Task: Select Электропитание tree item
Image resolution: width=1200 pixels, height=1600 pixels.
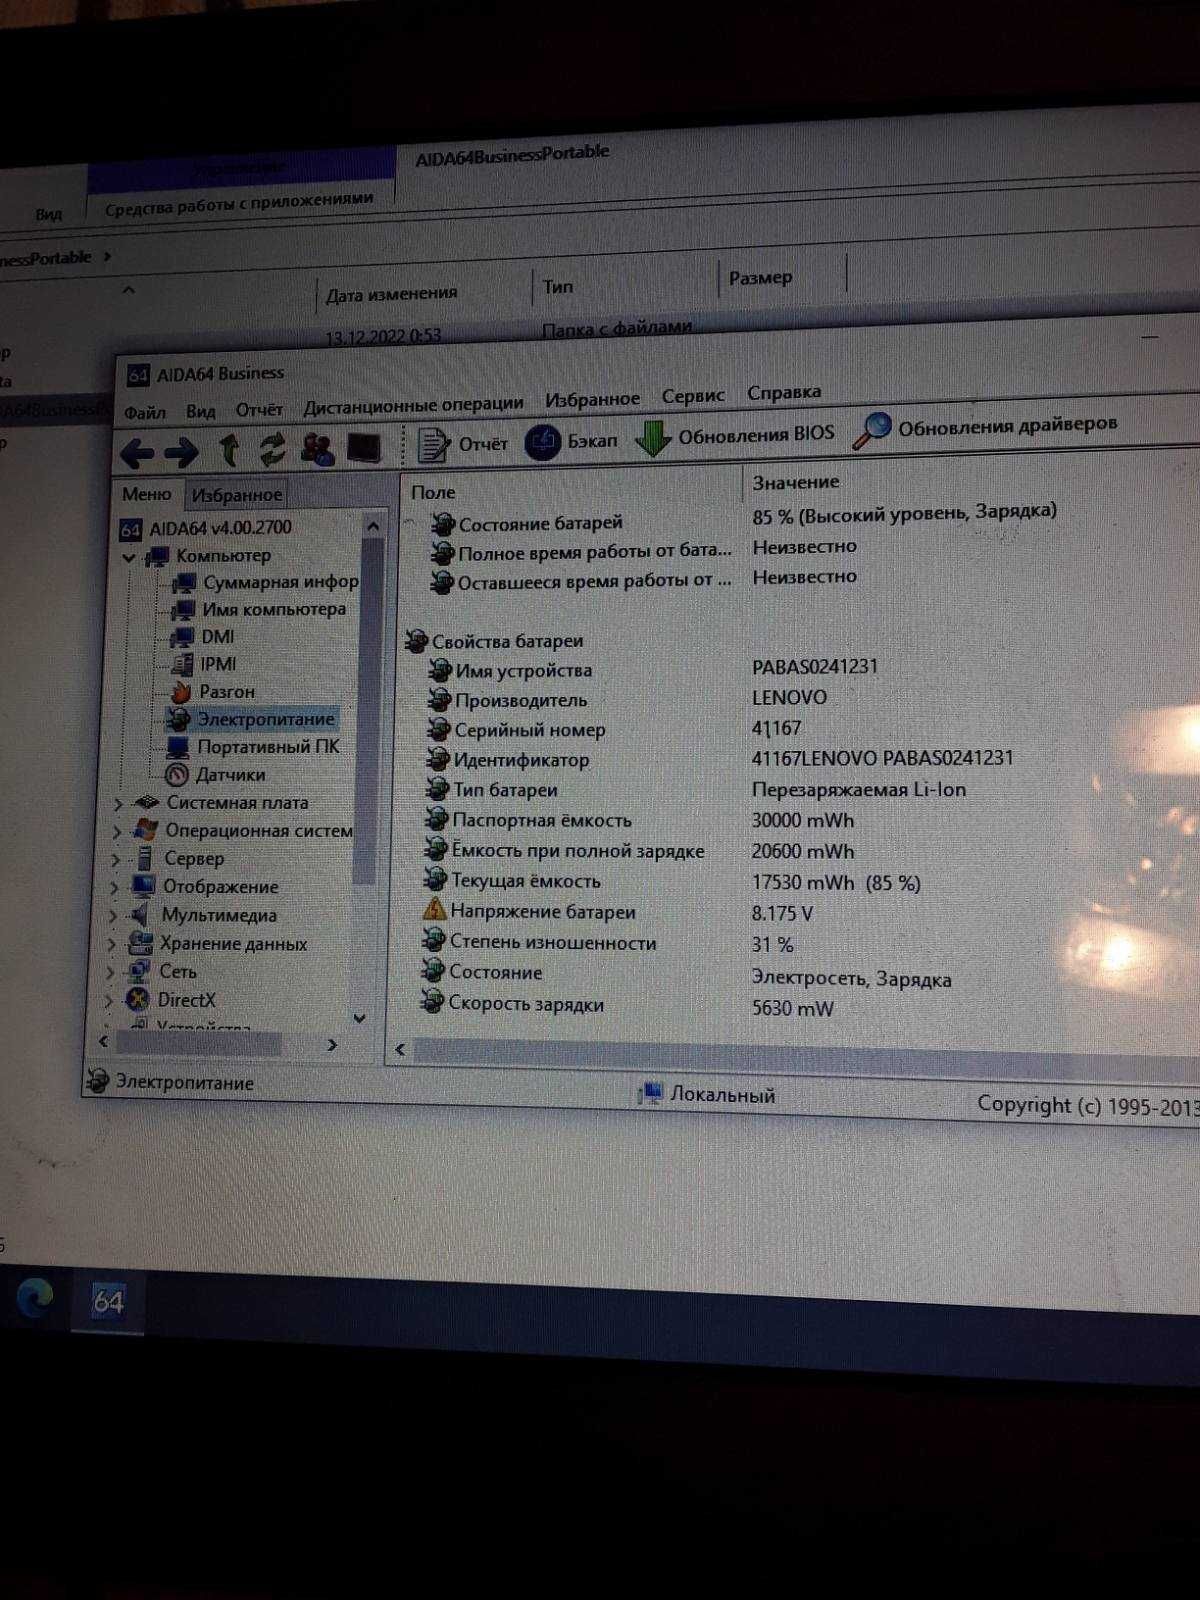Action: point(252,719)
